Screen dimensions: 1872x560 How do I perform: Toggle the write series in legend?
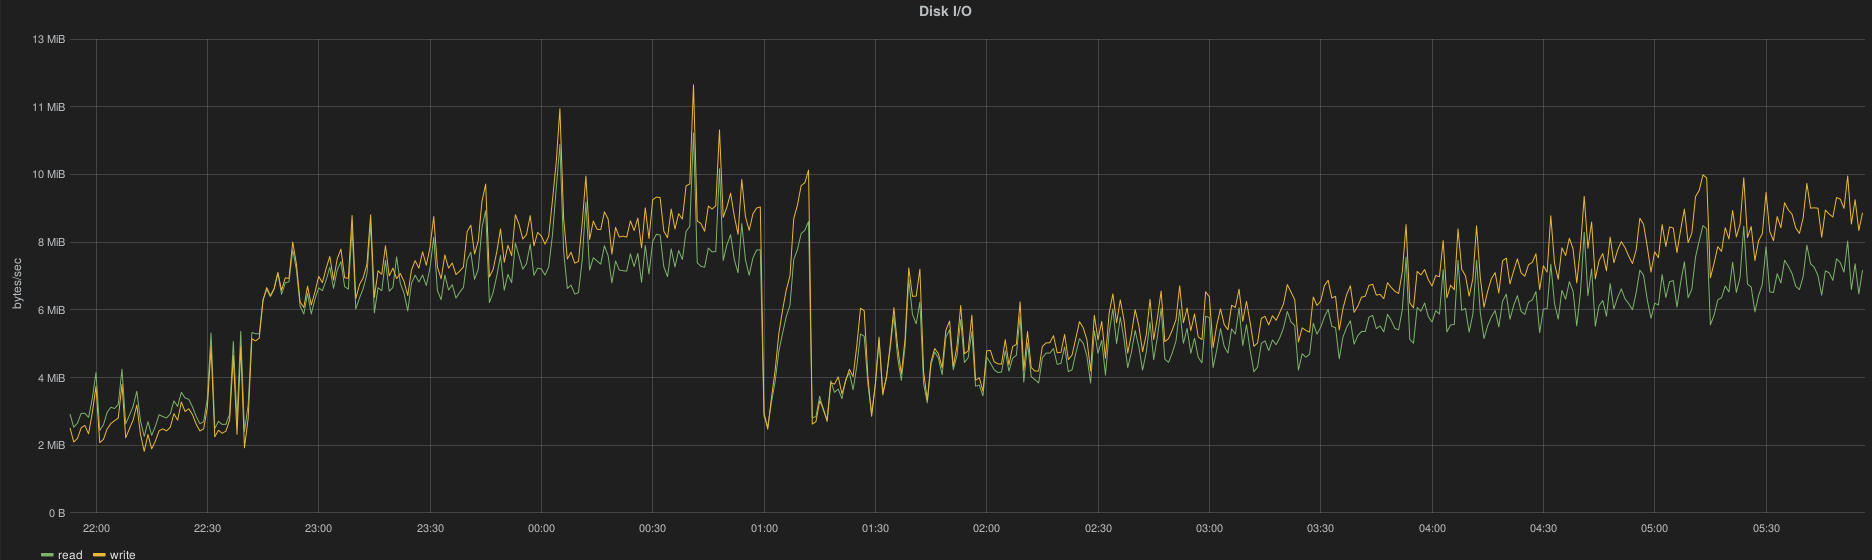tap(122, 555)
